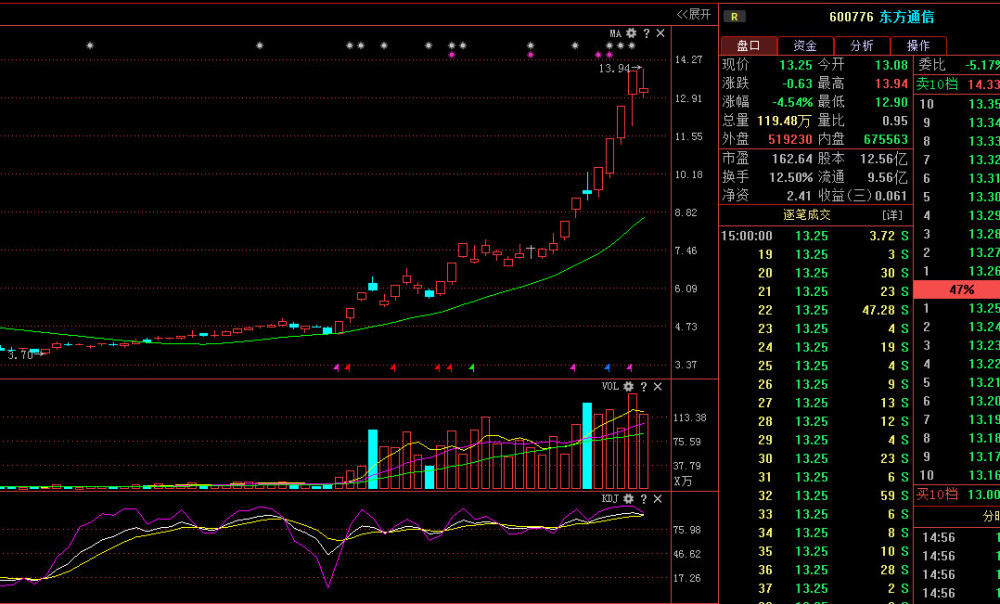Open the VOL indicator settings gear
Viewport: 1000px width, 604px height.
click(x=628, y=386)
